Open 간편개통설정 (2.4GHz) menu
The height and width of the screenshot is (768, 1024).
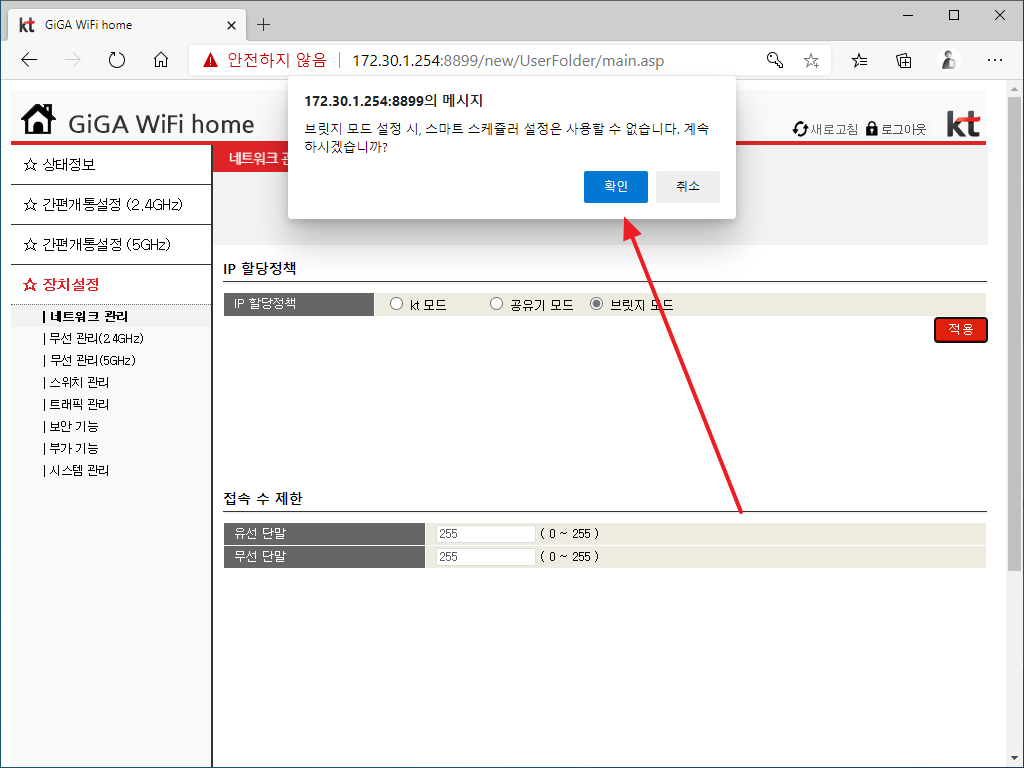111,205
